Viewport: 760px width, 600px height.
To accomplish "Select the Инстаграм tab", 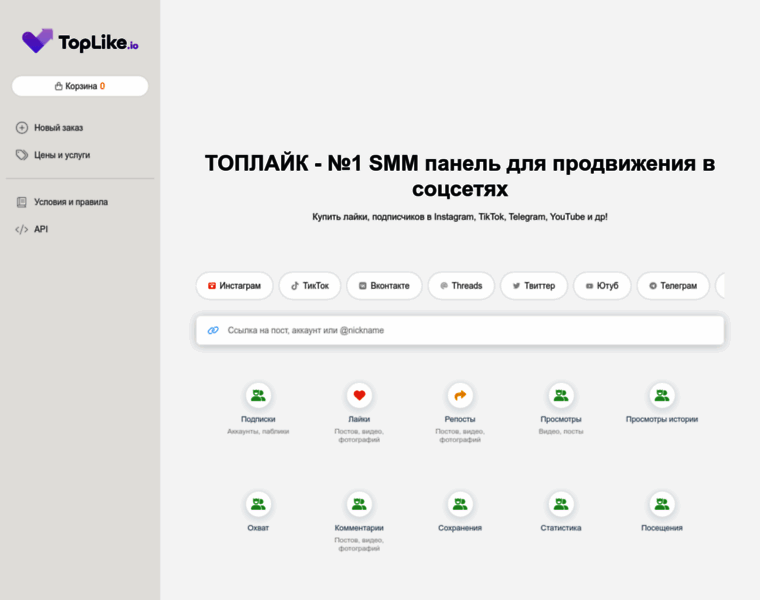I will 235,285.
